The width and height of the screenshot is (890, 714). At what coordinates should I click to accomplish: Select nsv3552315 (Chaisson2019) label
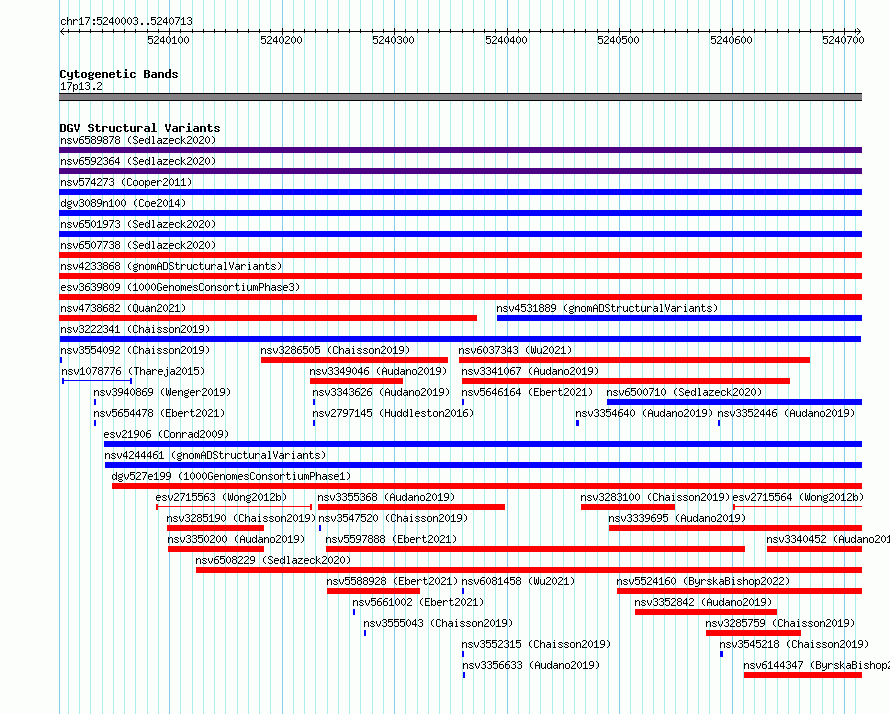pos(536,644)
